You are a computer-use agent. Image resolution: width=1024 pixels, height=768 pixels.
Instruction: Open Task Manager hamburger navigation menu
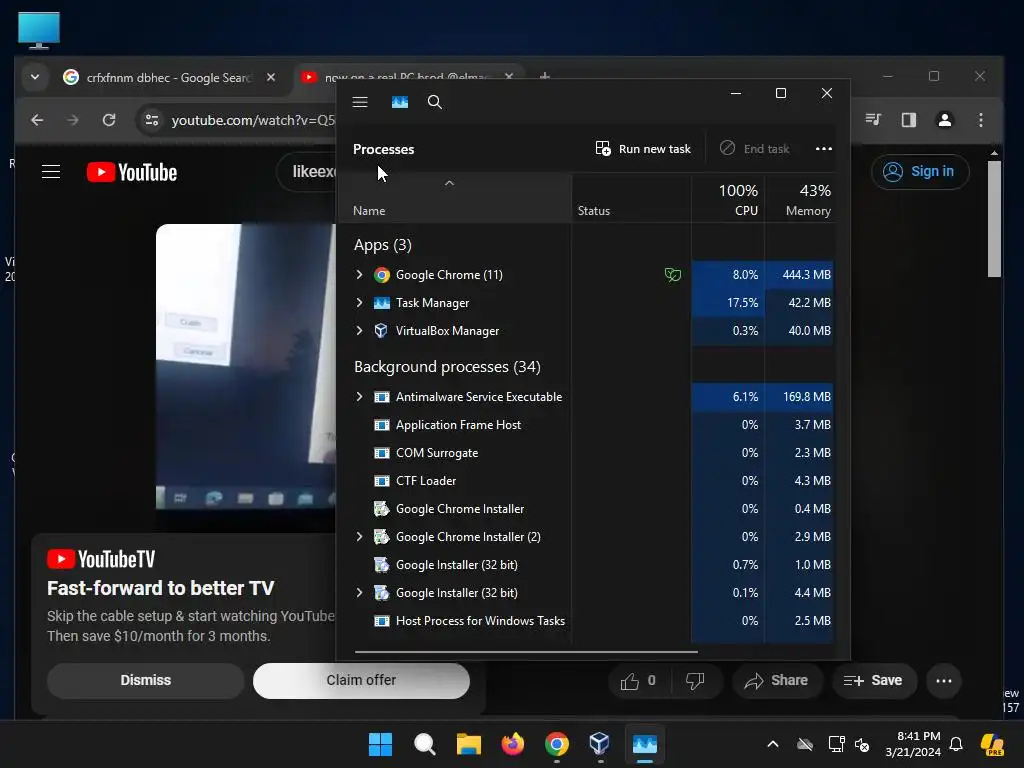[360, 102]
